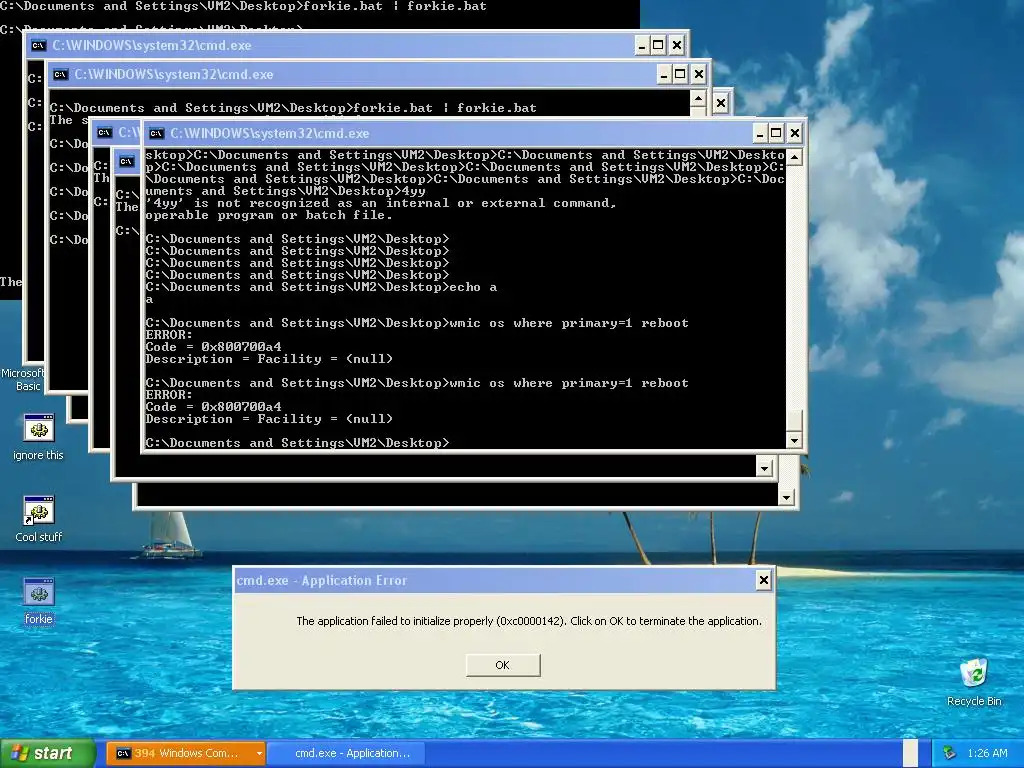Image resolution: width=1024 pixels, height=768 pixels.
Task: Close the rearmost titled cmd.exe window
Action: [677, 45]
